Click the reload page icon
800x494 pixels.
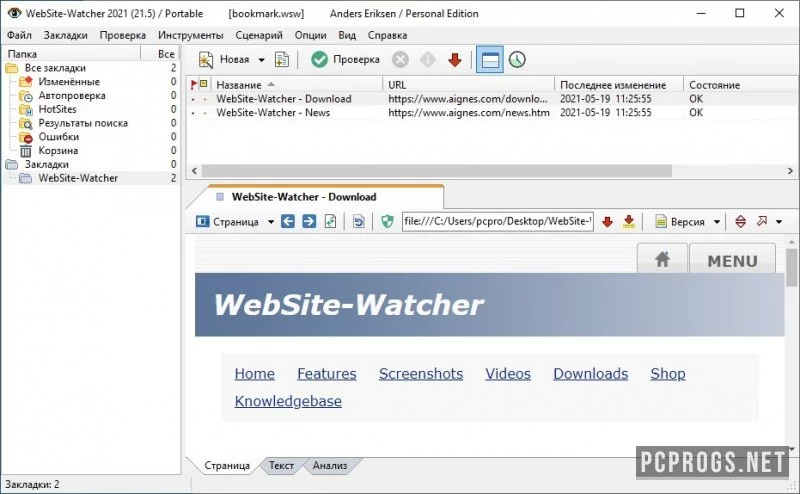[x=331, y=221]
